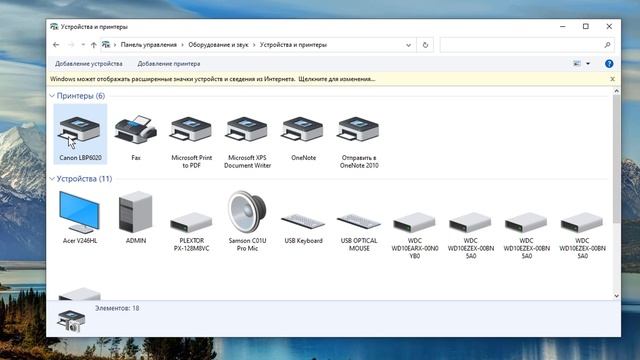The image size is (640, 360).
Task: Select the OneNote 2010 printer icon
Action: (x=359, y=129)
